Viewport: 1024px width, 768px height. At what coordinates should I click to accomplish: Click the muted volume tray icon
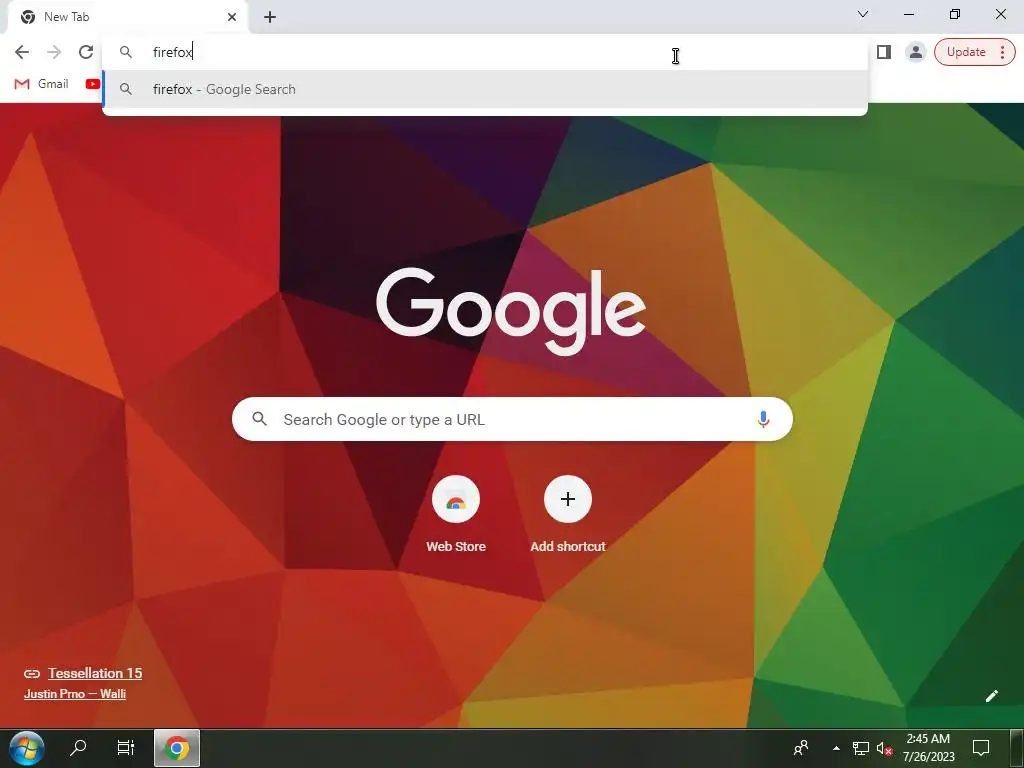tap(884, 748)
